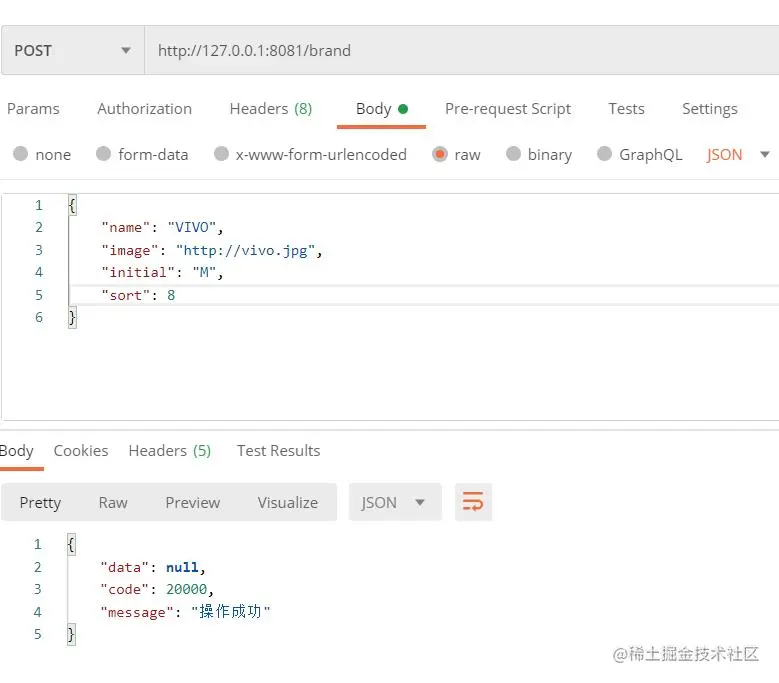Viewport: 779px width, 683px height.
Task: Click the request URL input field
Action: pyautogui.click(x=462, y=50)
